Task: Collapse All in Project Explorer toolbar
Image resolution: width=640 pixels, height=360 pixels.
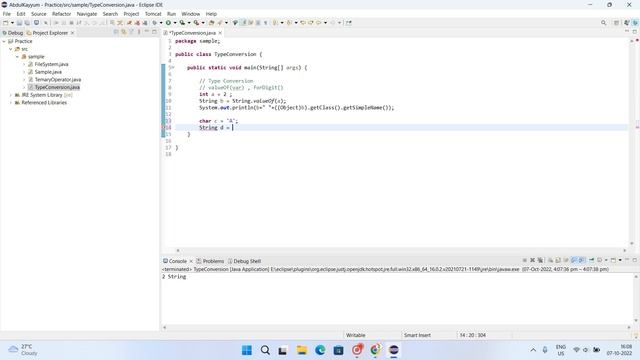Action: point(116,32)
